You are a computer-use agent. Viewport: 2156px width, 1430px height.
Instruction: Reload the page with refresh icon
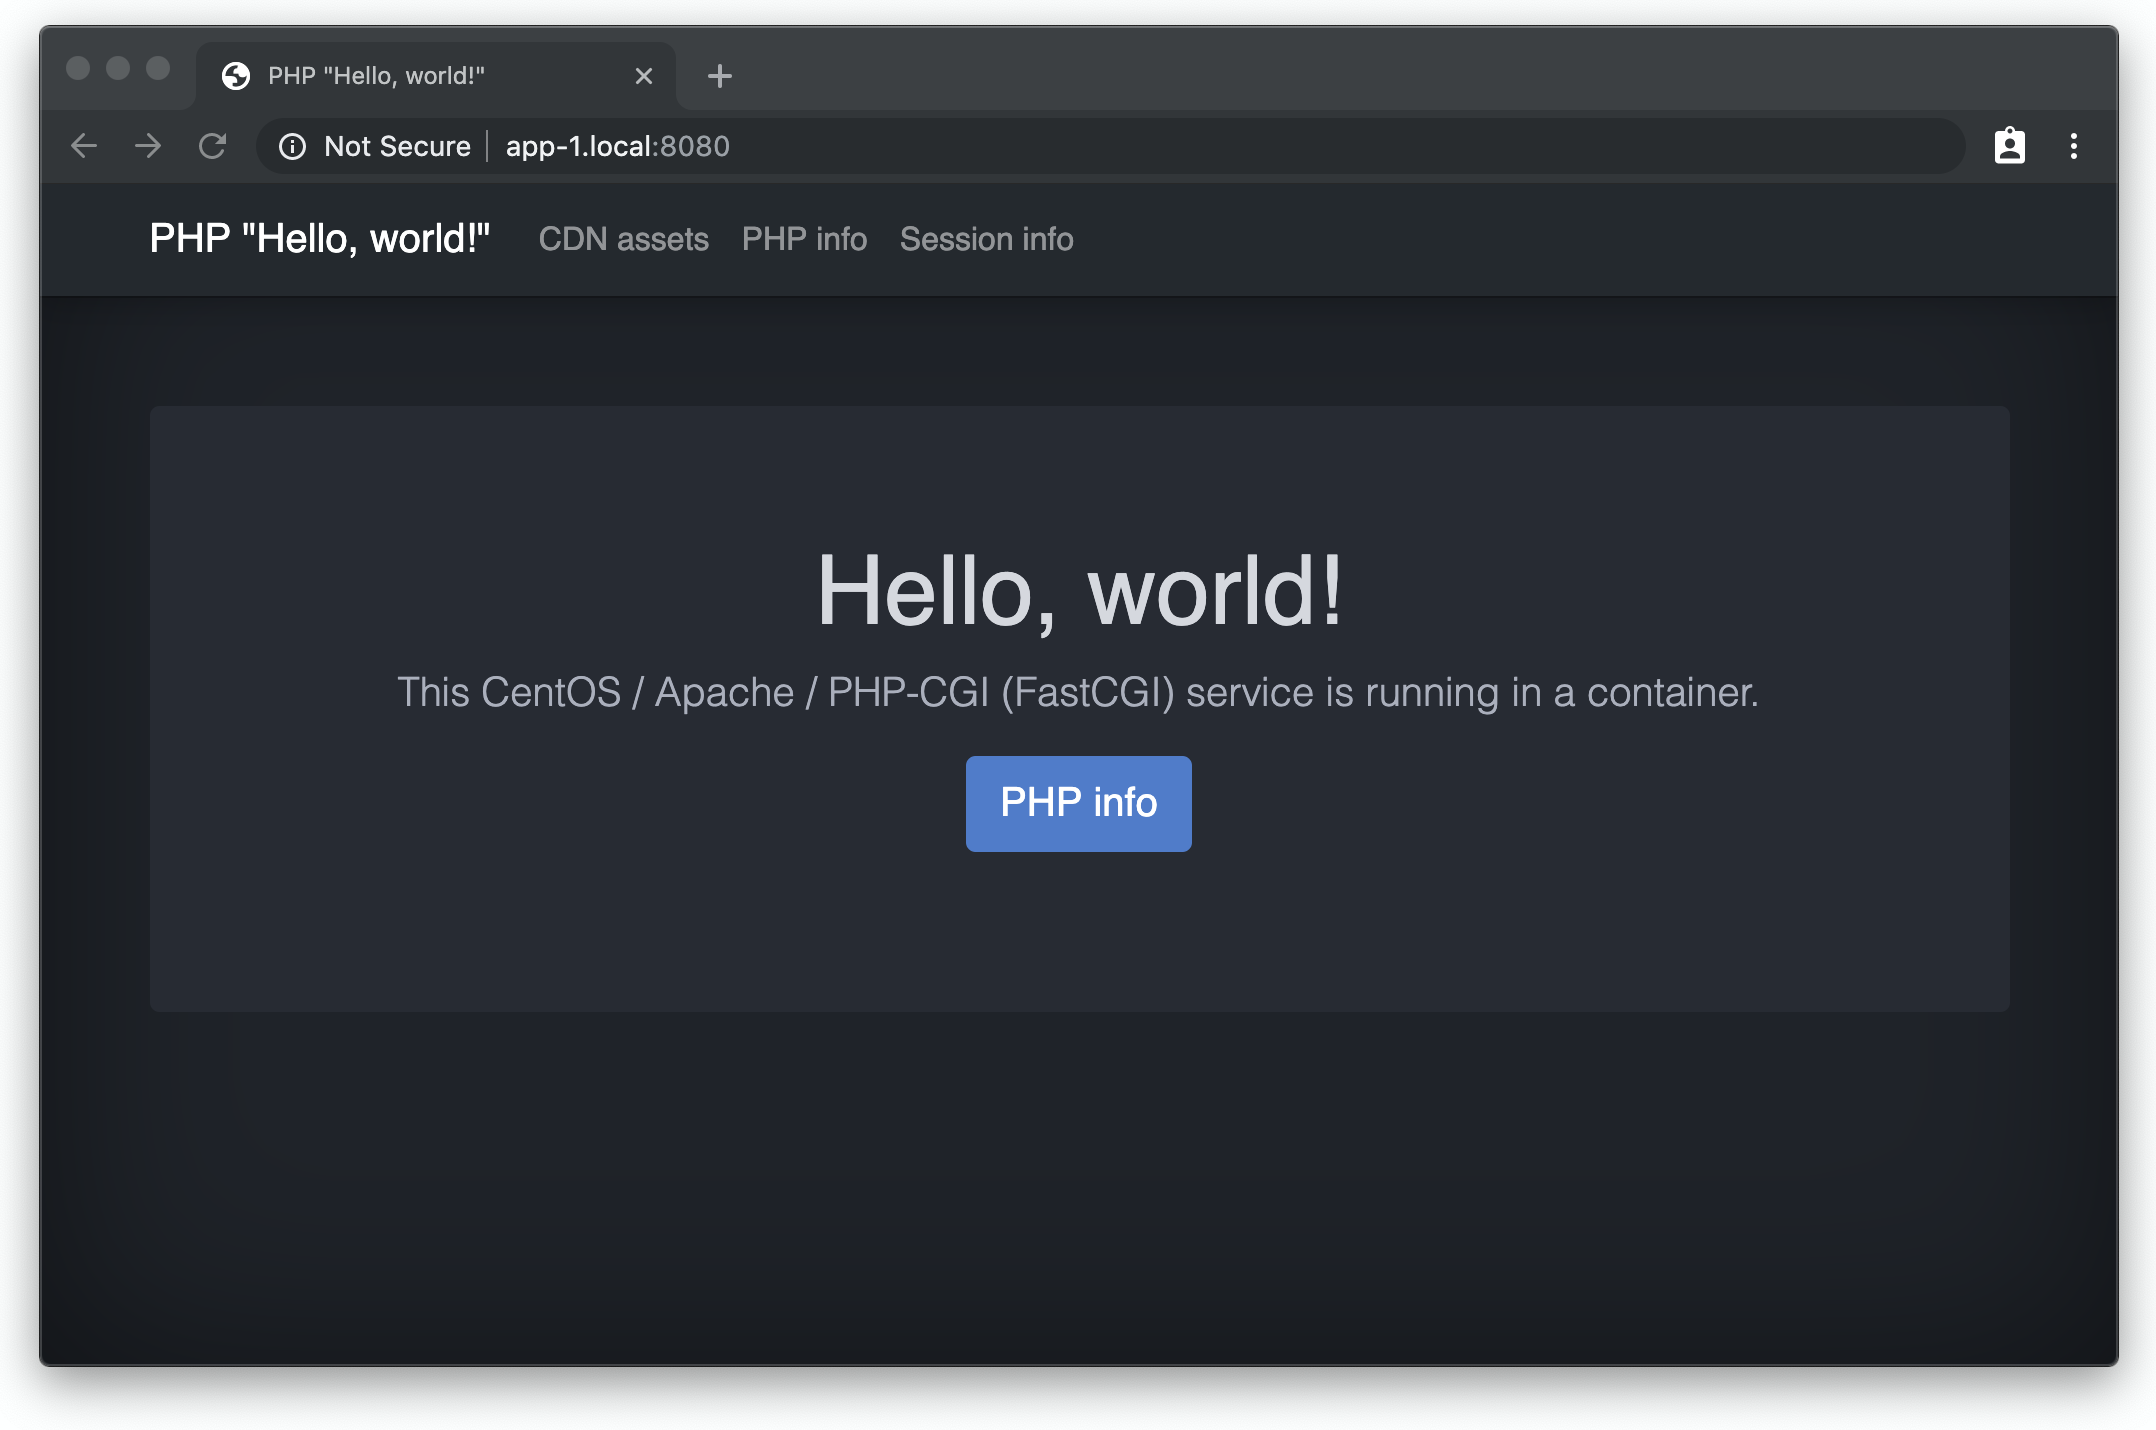pos(212,146)
